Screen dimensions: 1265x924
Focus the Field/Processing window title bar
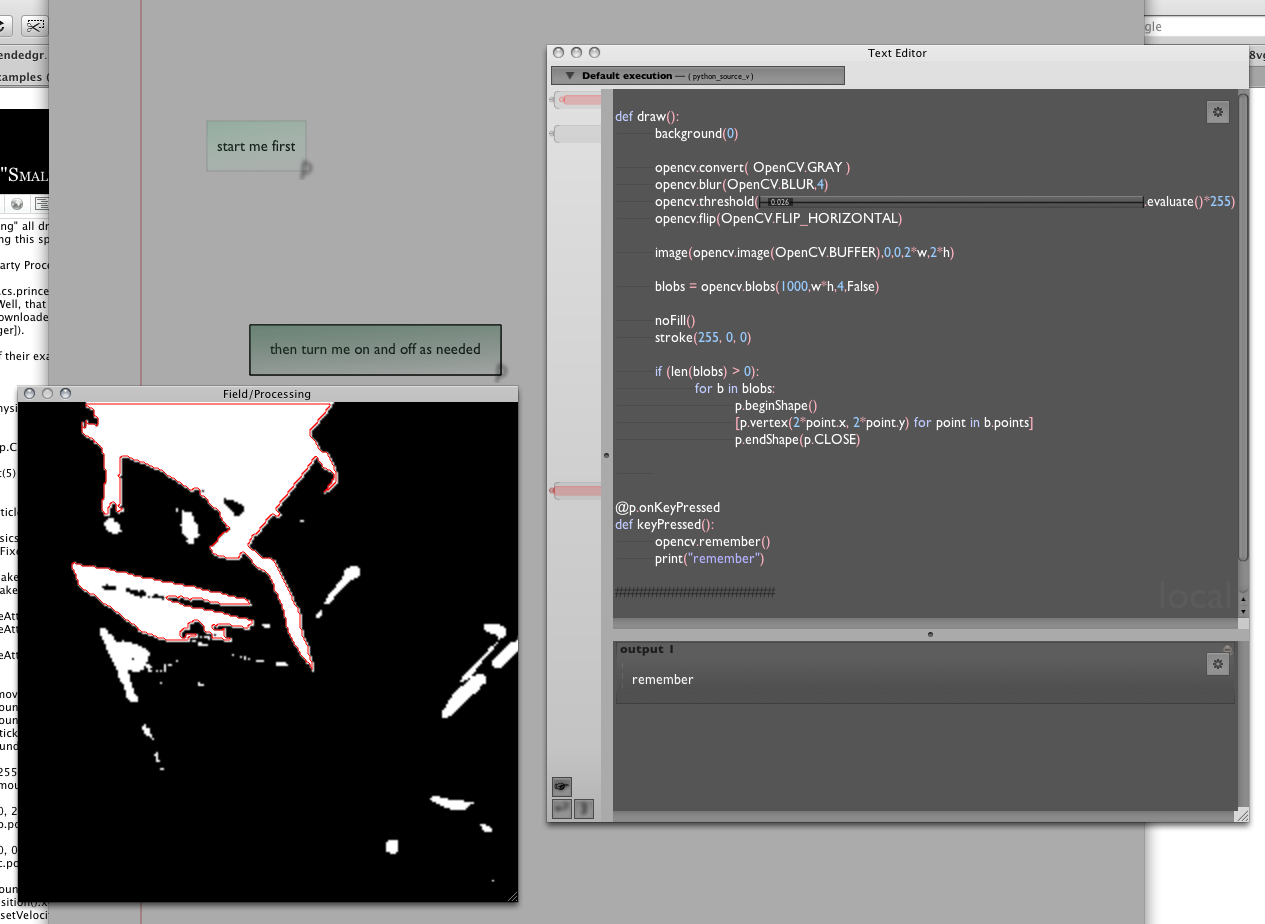point(267,394)
